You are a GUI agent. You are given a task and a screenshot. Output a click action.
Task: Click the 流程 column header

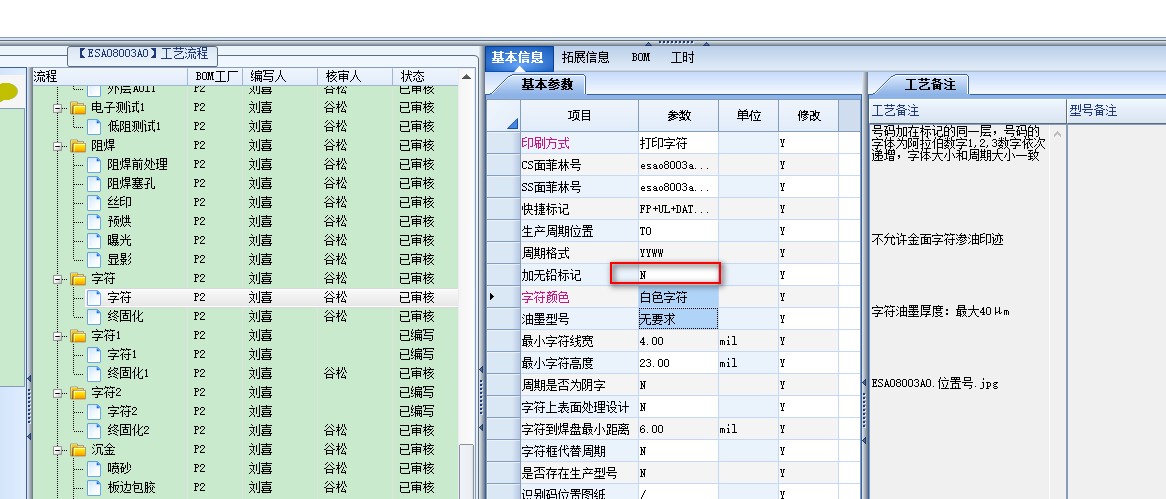pos(109,76)
